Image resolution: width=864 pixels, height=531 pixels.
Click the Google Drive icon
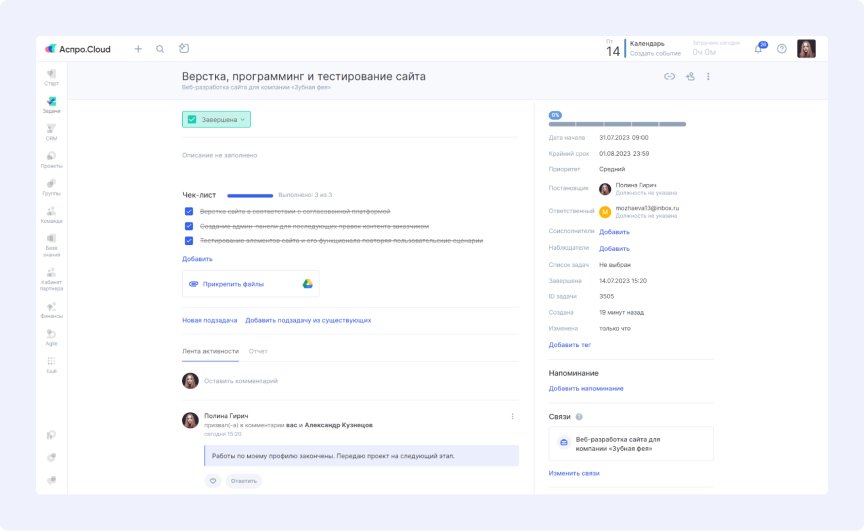(x=307, y=284)
